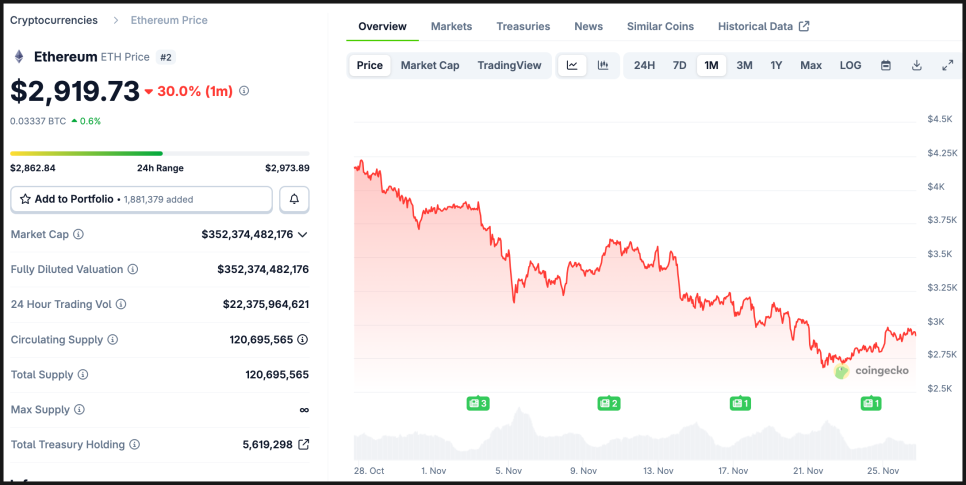Click the price alert bell icon
This screenshot has height=485, width=966.
coord(294,199)
